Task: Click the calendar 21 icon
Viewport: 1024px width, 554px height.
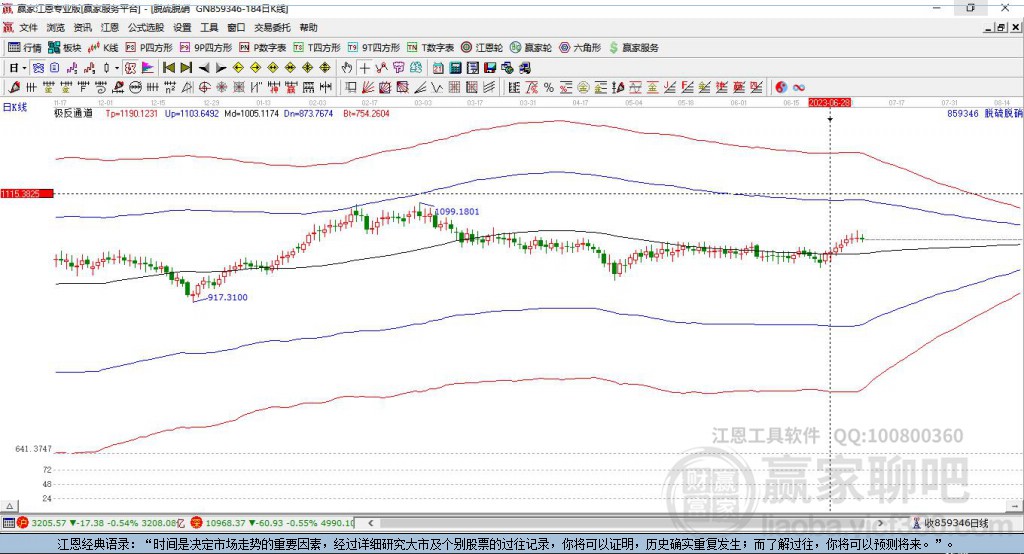Action: [438, 68]
